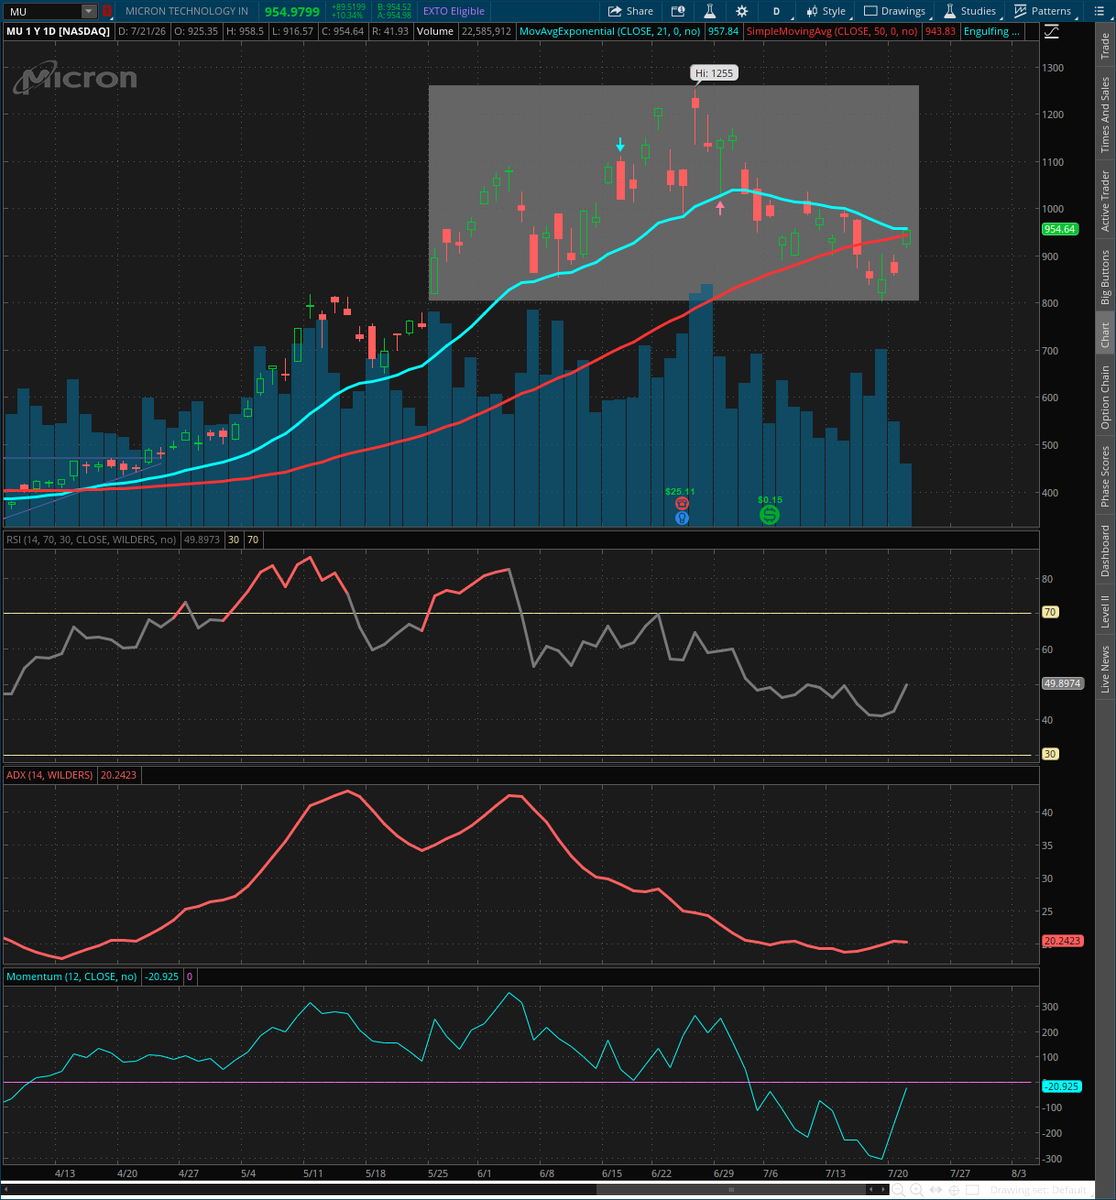1116x1200 pixels.
Task: Click the MU 1 Y 1D [NASDAQ] chart title
Action: (58, 31)
